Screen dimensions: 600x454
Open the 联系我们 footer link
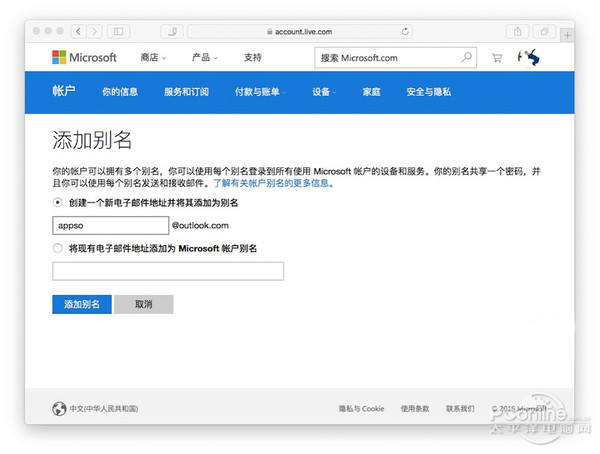coord(460,409)
